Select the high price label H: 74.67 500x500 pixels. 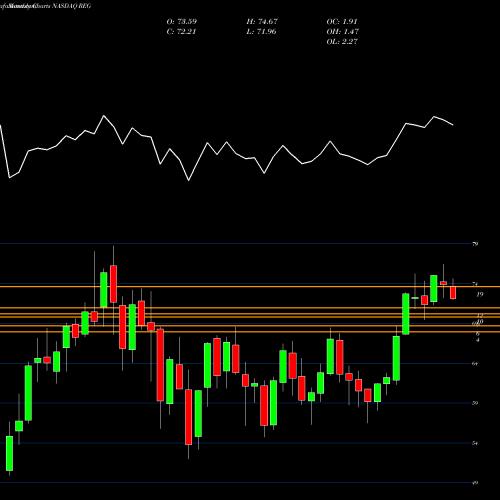[x=262, y=22]
